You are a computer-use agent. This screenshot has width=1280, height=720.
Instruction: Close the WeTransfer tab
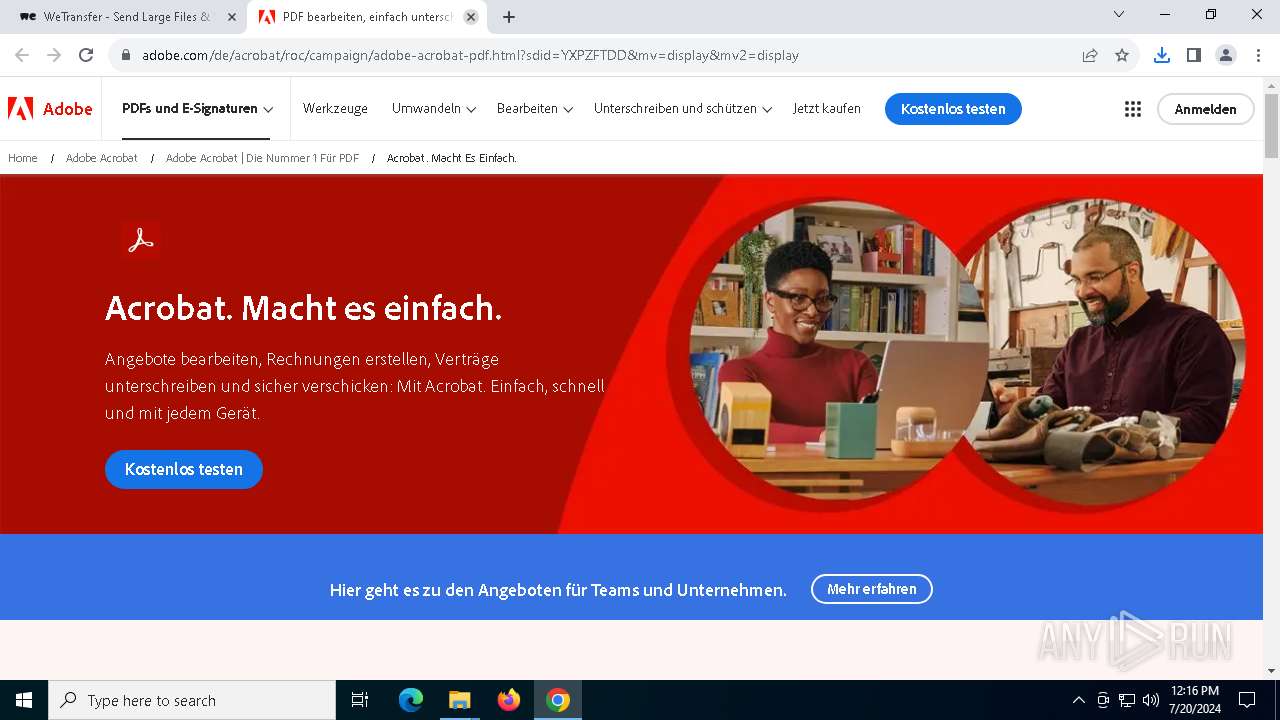tap(232, 17)
